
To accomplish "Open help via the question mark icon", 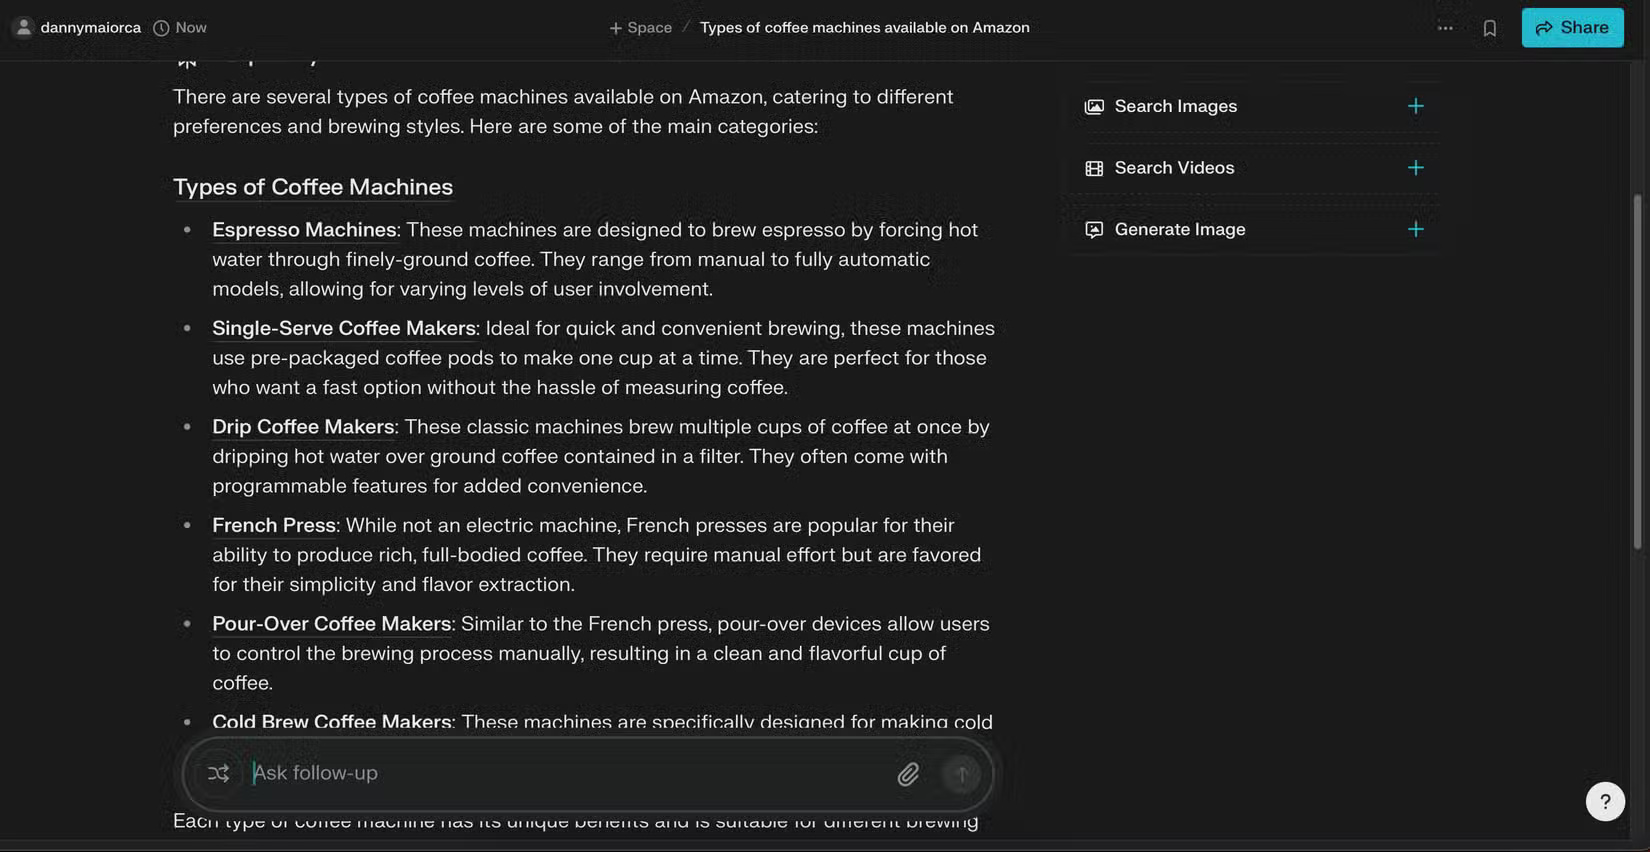I will point(1605,801).
